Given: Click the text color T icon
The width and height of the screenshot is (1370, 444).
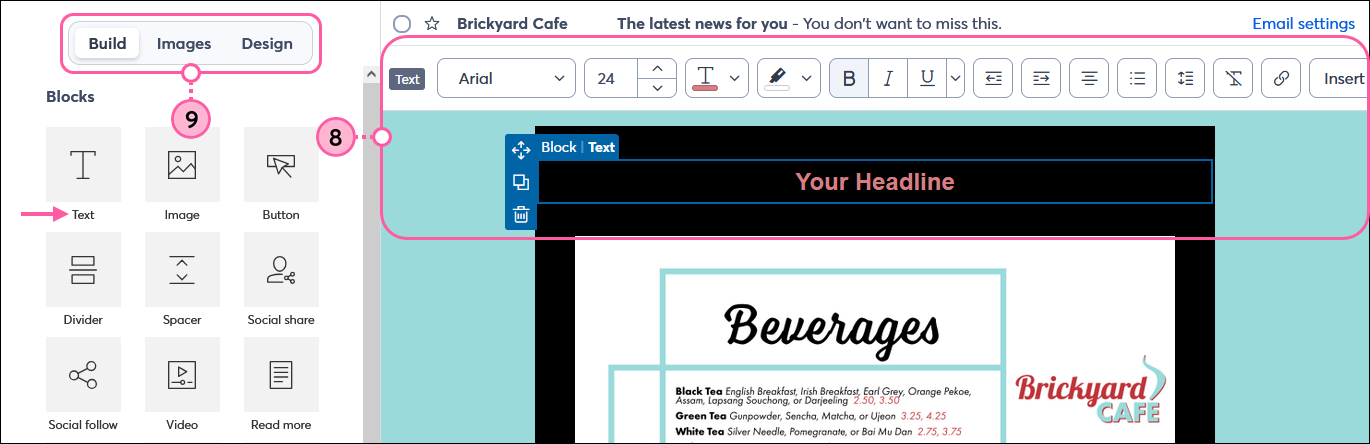Looking at the screenshot, I should click(x=705, y=78).
